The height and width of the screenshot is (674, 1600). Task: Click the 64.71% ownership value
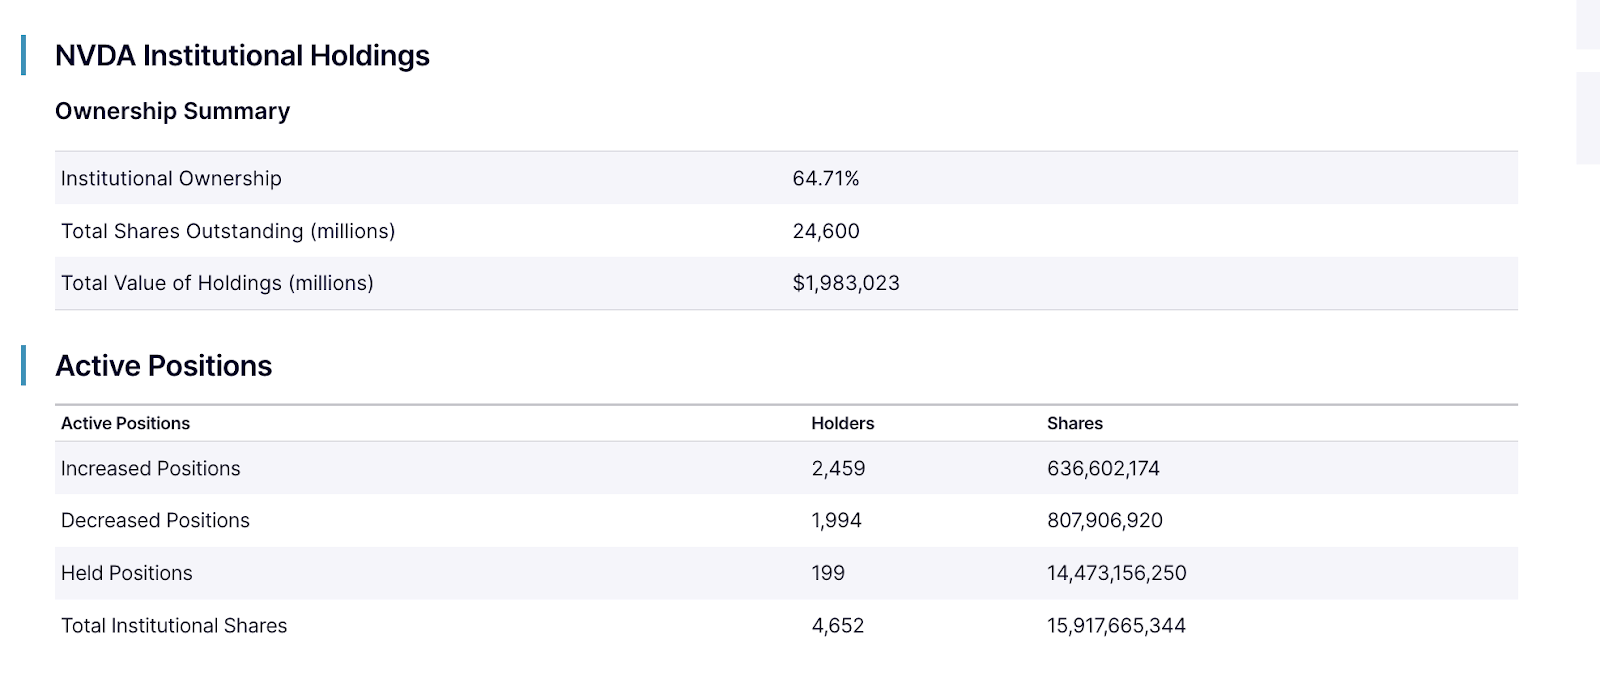click(x=825, y=179)
